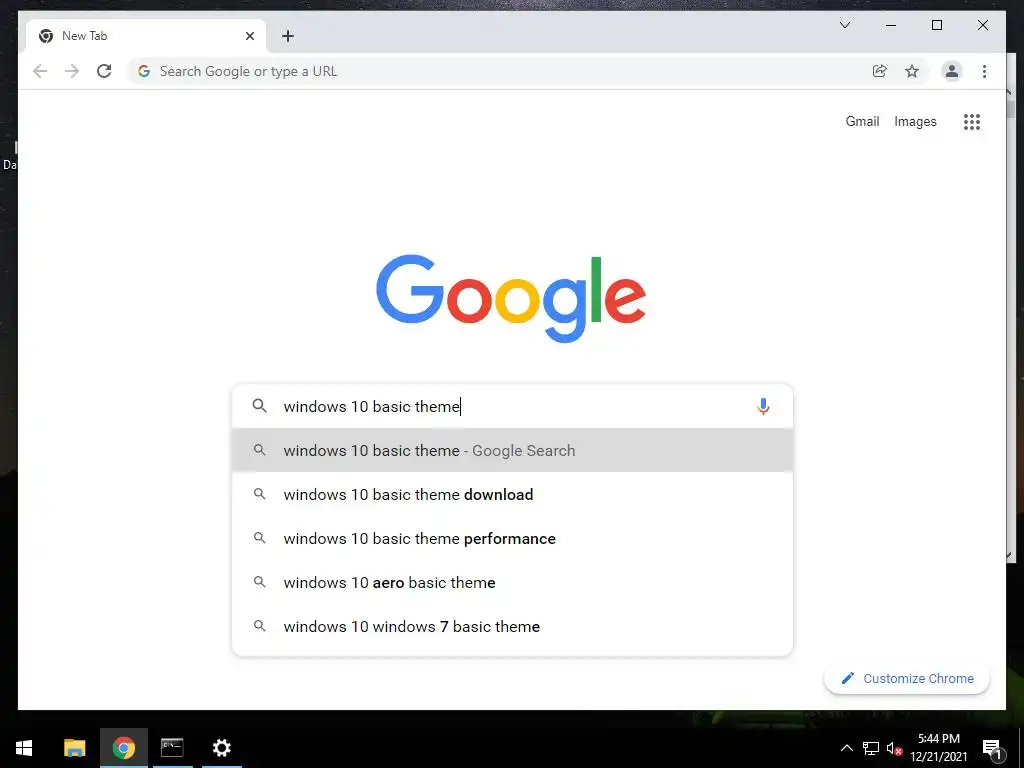Open Settings gear from the taskbar
This screenshot has height=768, width=1024.
221,748
